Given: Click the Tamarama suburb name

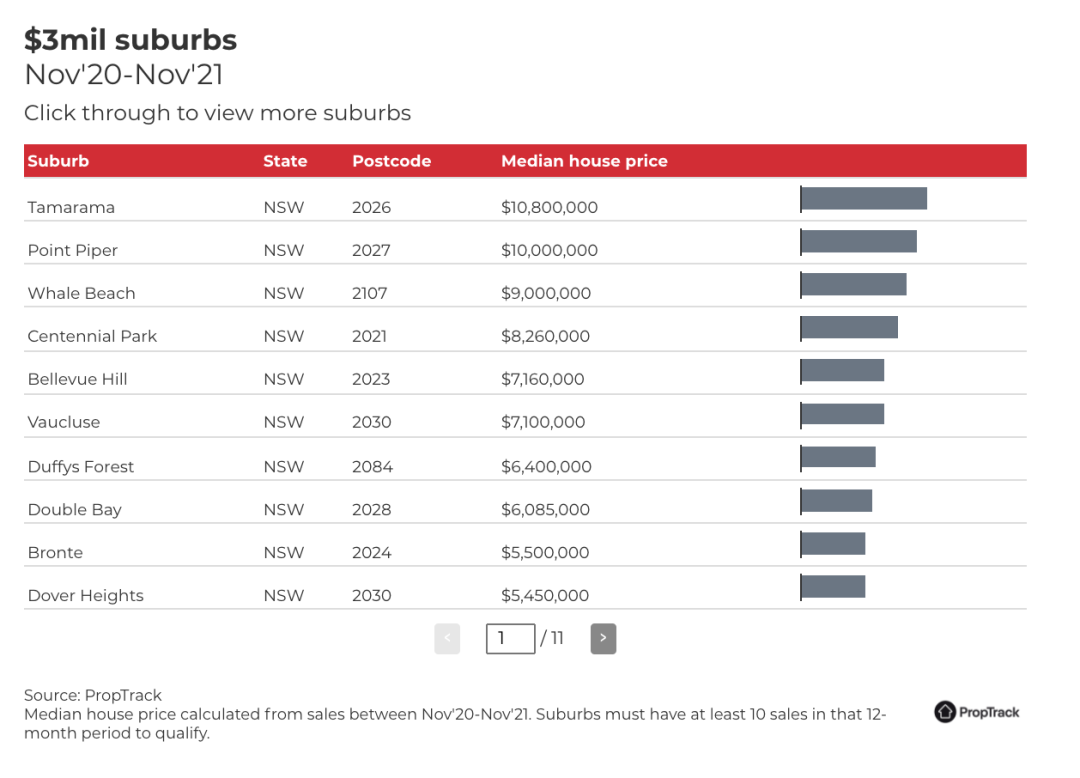Looking at the screenshot, I should click(71, 207).
